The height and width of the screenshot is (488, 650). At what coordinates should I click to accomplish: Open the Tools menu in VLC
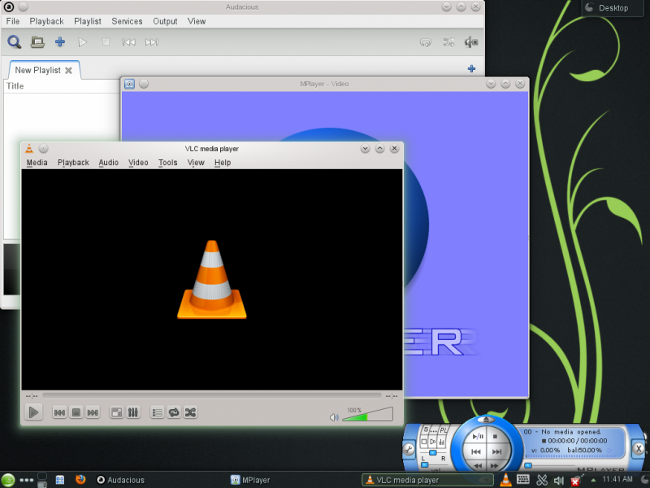coord(167,162)
